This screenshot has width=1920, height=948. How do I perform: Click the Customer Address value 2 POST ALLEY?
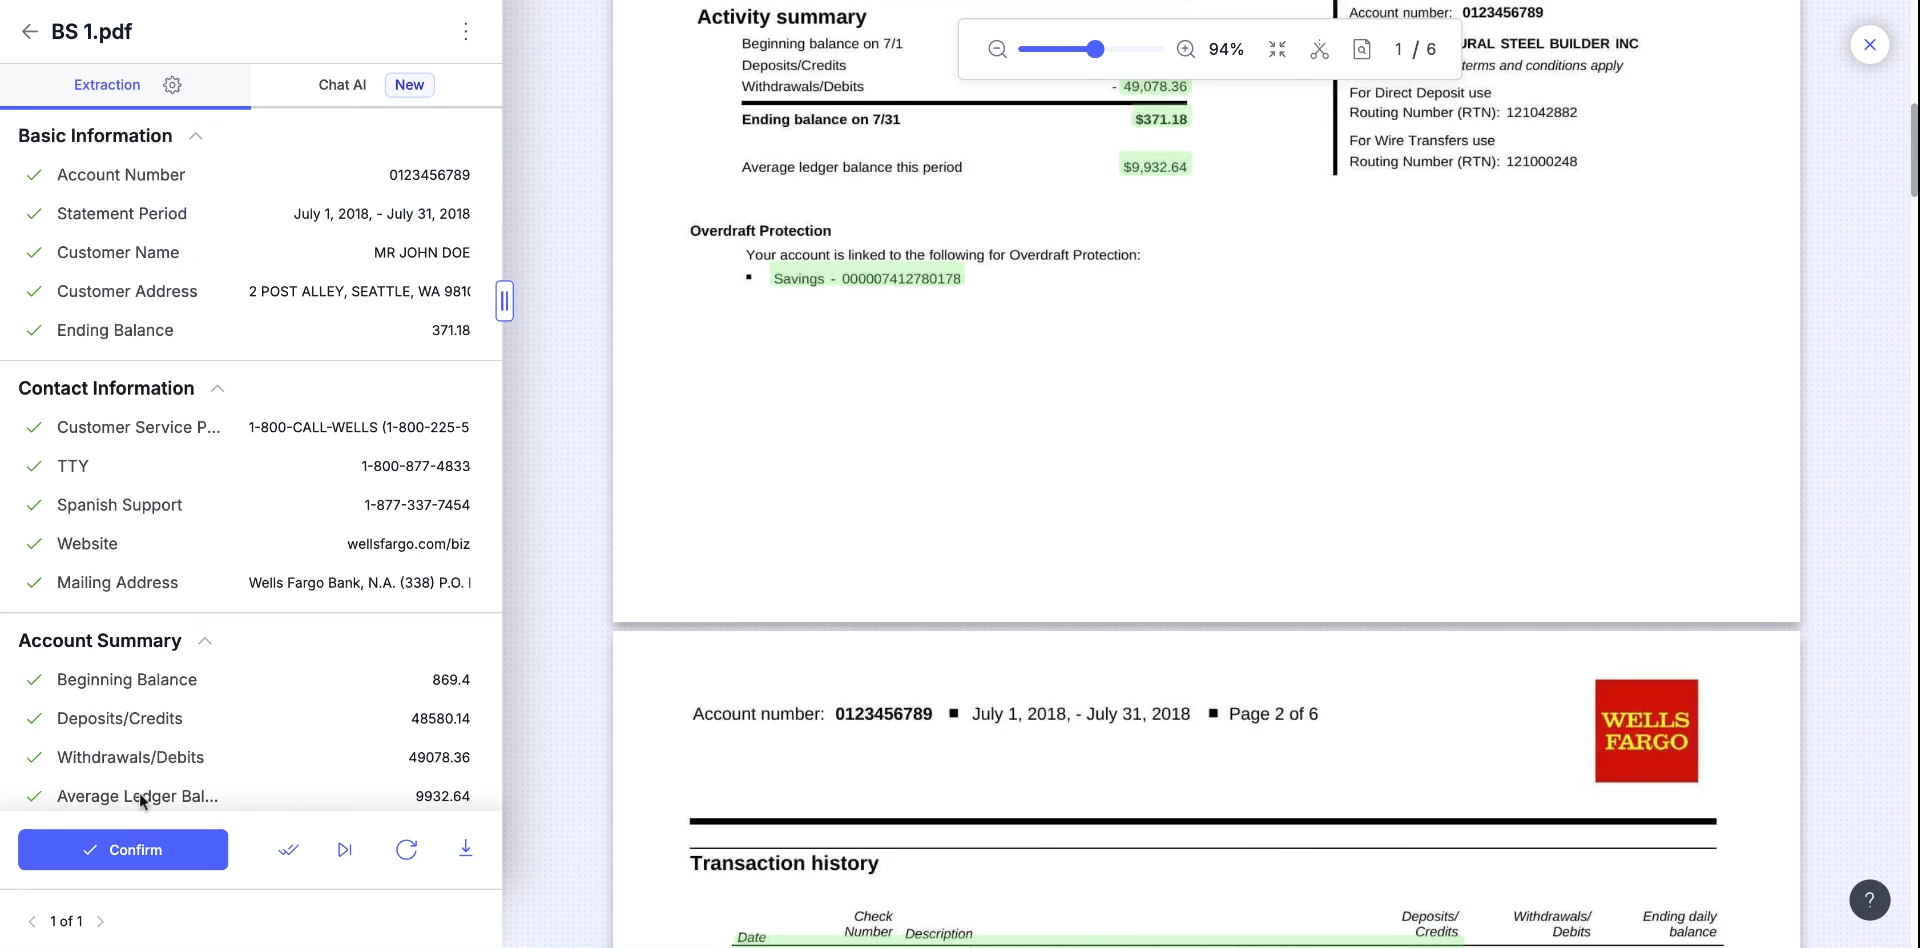(359, 292)
